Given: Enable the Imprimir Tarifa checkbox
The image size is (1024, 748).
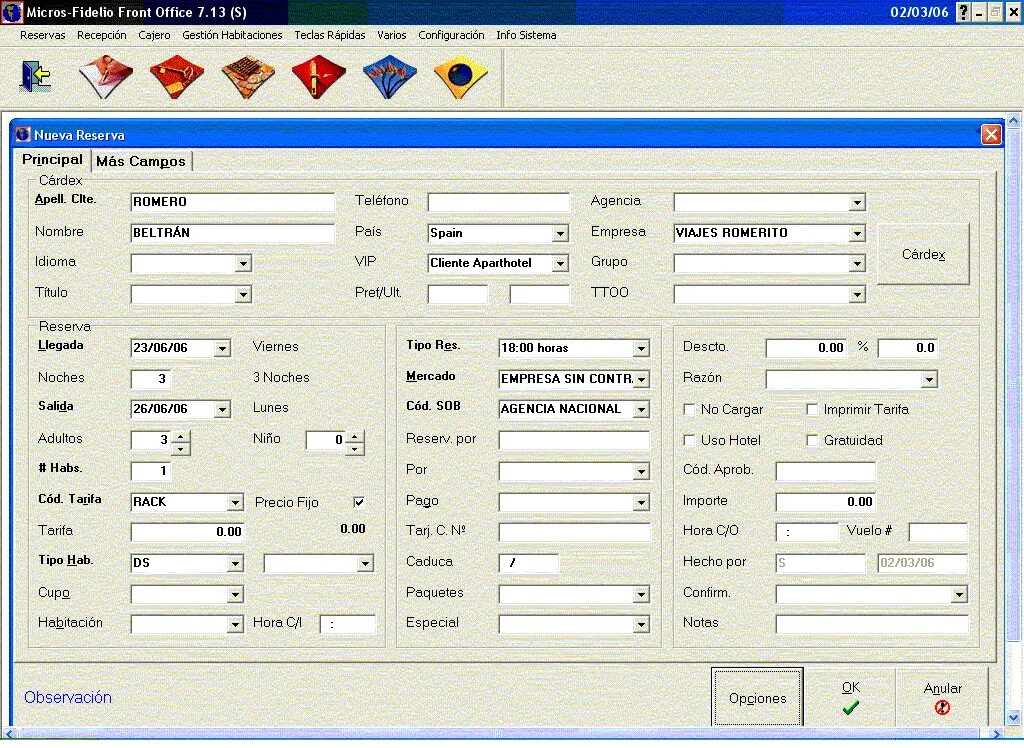Looking at the screenshot, I should [x=812, y=410].
